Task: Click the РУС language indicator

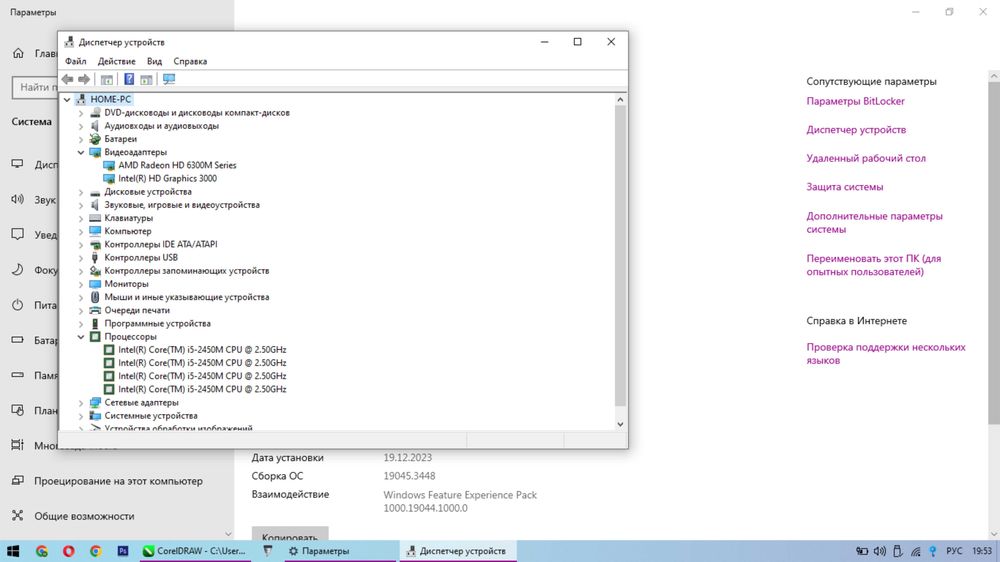Action: pyautogui.click(x=954, y=551)
